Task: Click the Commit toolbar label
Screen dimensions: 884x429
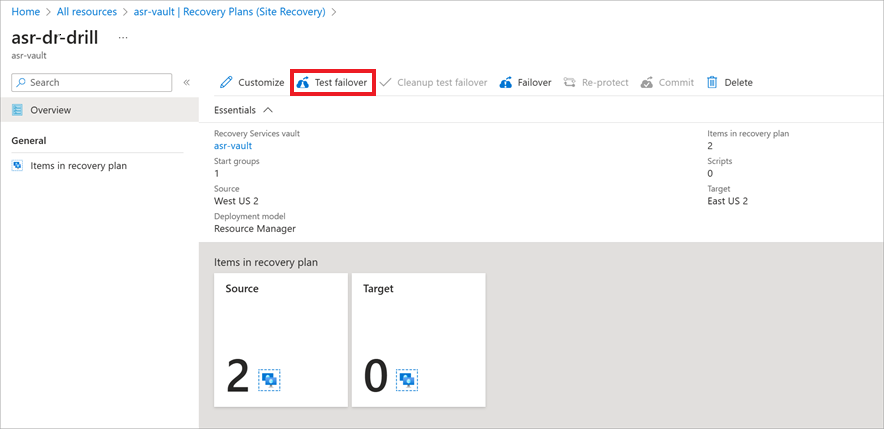Action: (x=677, y=83)
